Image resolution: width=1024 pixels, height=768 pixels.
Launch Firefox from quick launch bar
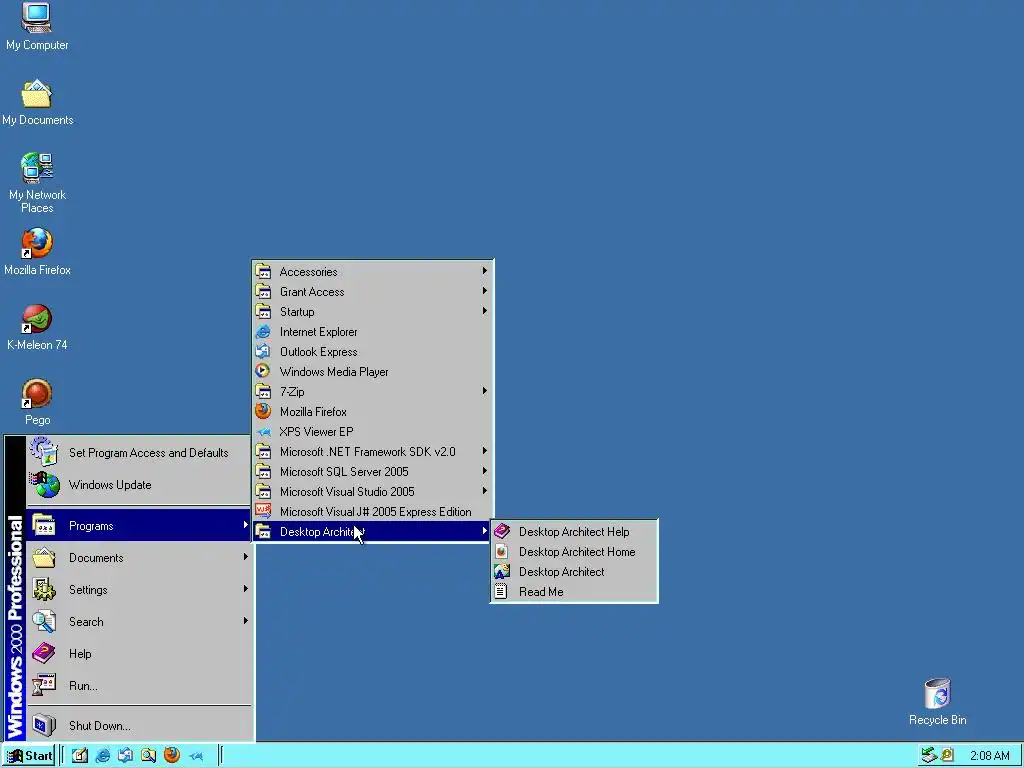[x=172, y=756]
